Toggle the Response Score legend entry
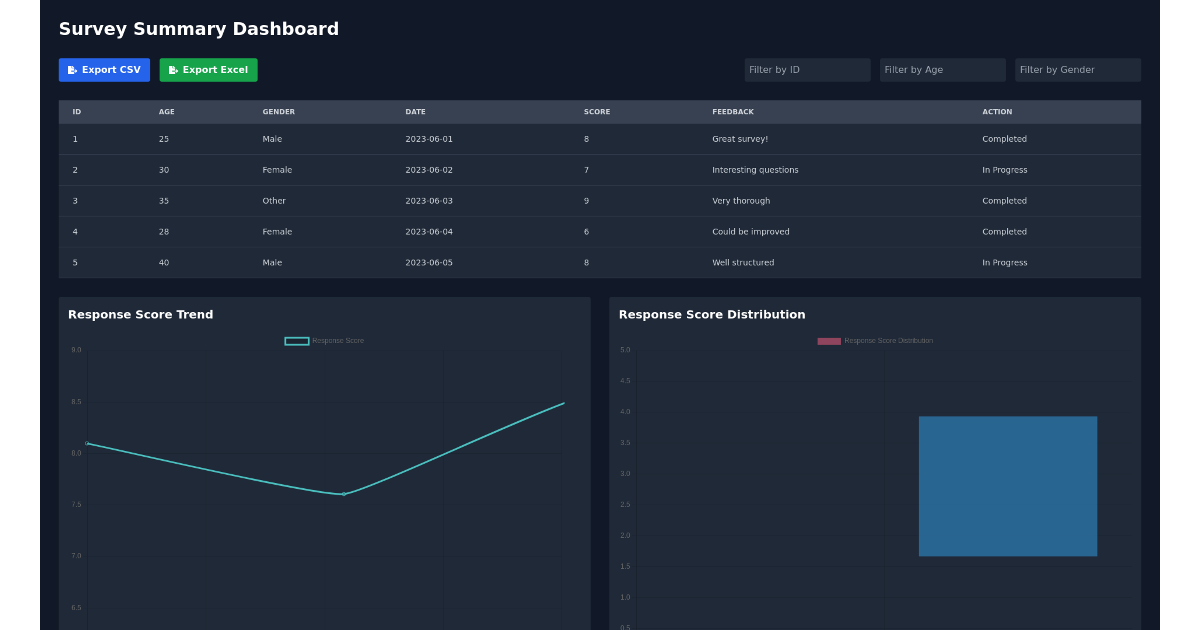Viewport: 1200px width, 630px height. click(x=324, y=340)
